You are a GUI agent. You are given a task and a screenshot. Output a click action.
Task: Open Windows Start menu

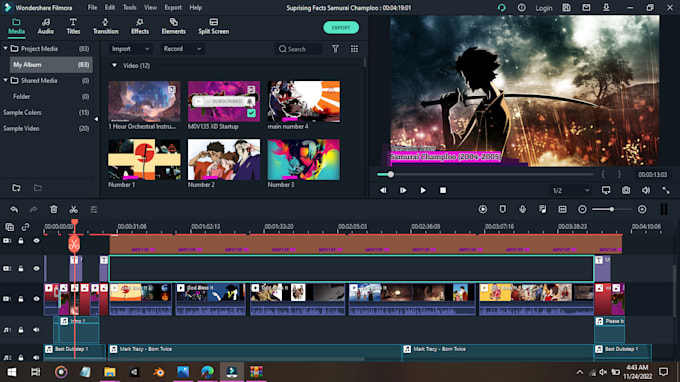tap(12, 372)
